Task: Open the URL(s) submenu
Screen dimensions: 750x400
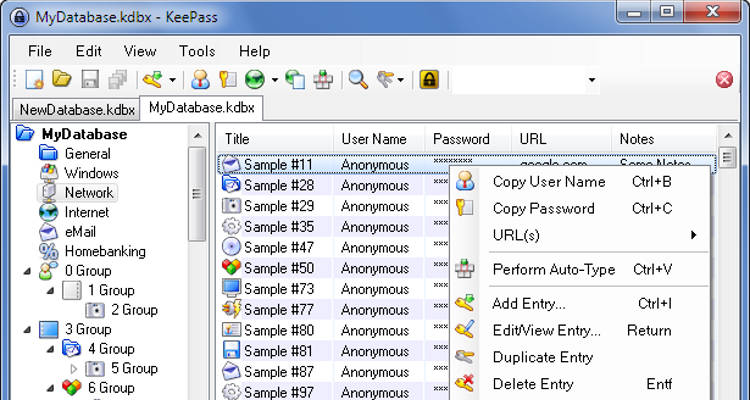Action: tap(580, 235)
